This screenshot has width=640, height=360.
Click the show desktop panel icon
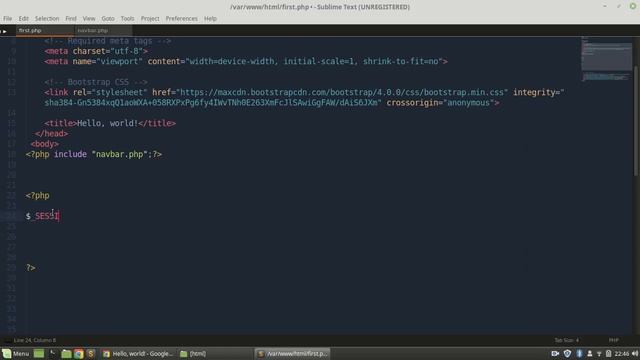pyautogui.click(x=39, y=353)
